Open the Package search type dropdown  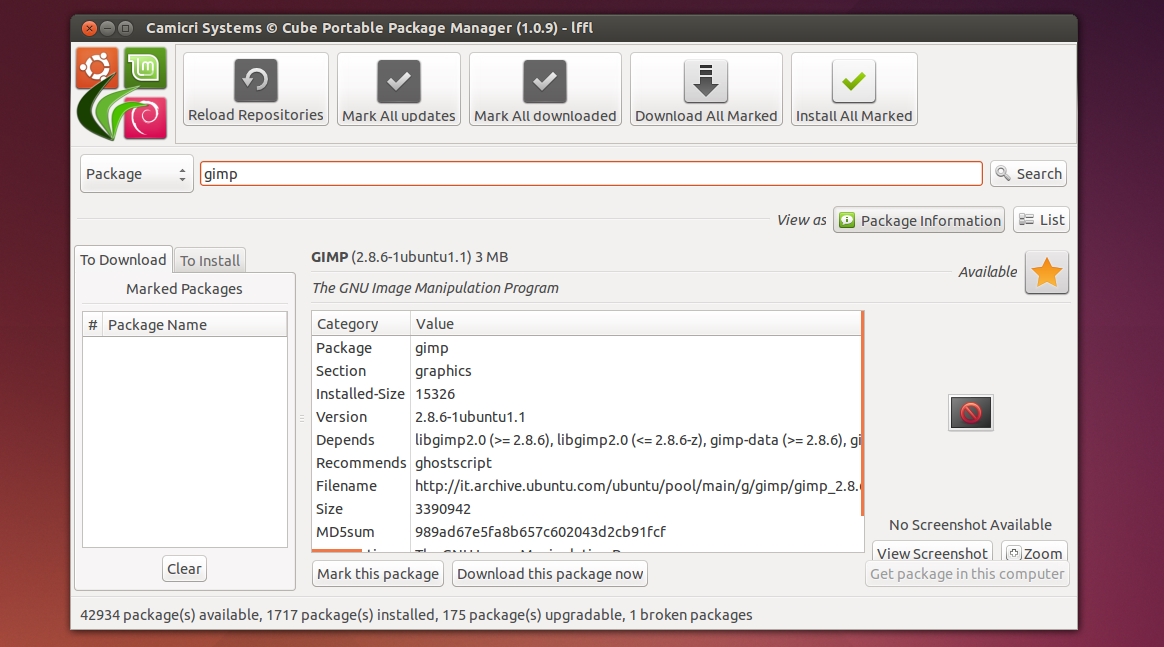[137, 174]
